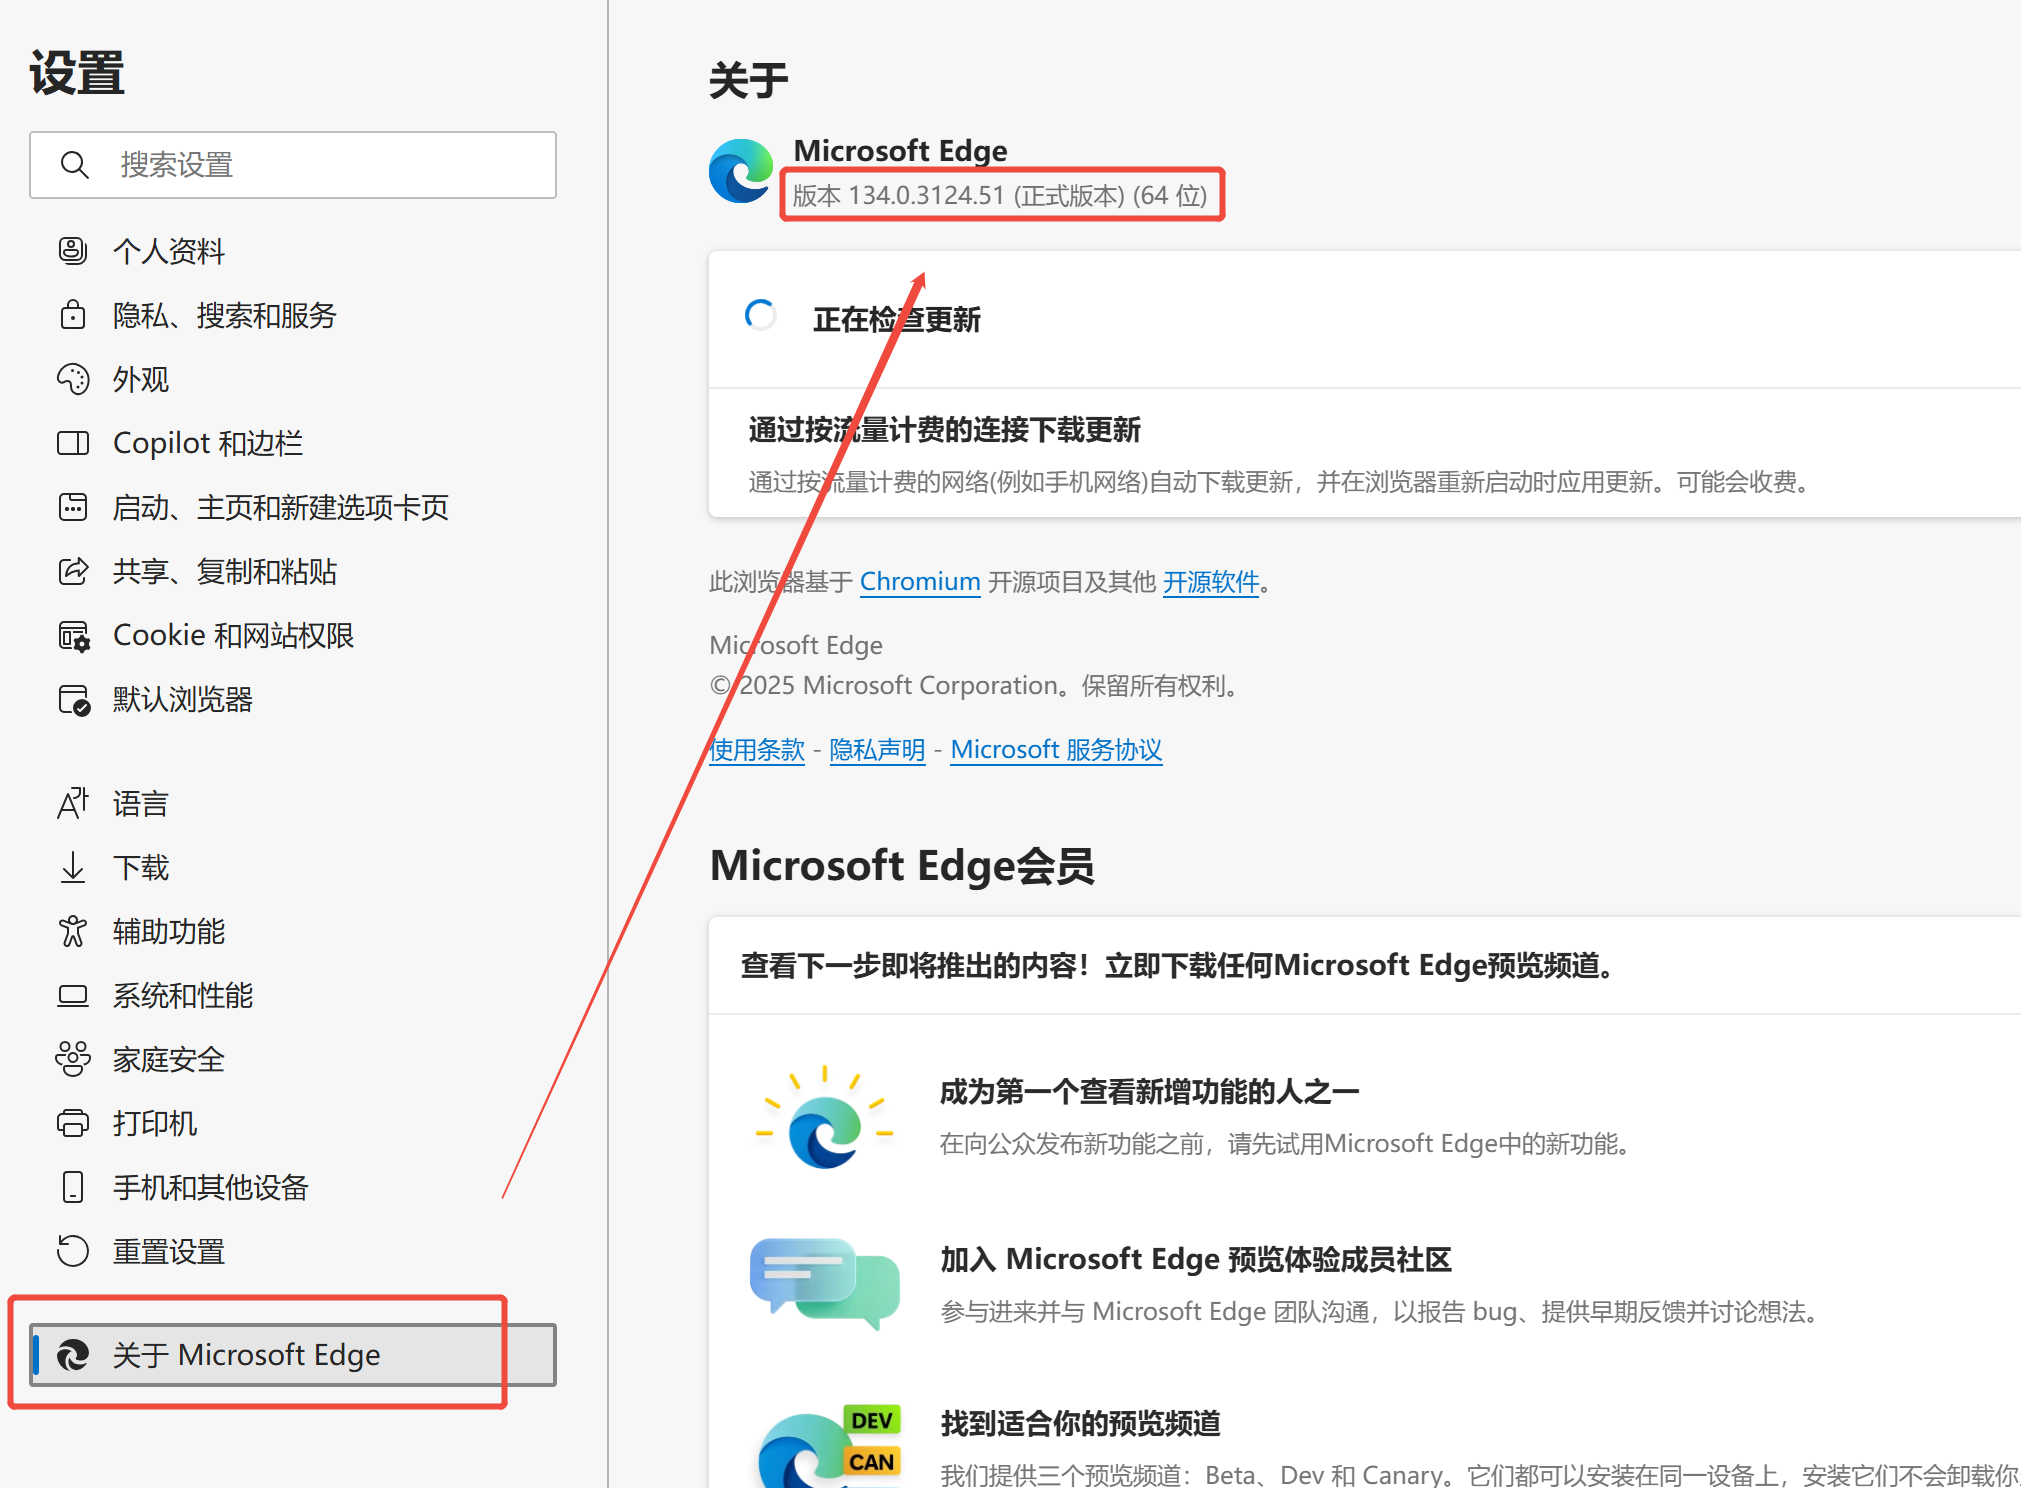
Task: Open 辅助功能 settings
Action: (169, 931)
